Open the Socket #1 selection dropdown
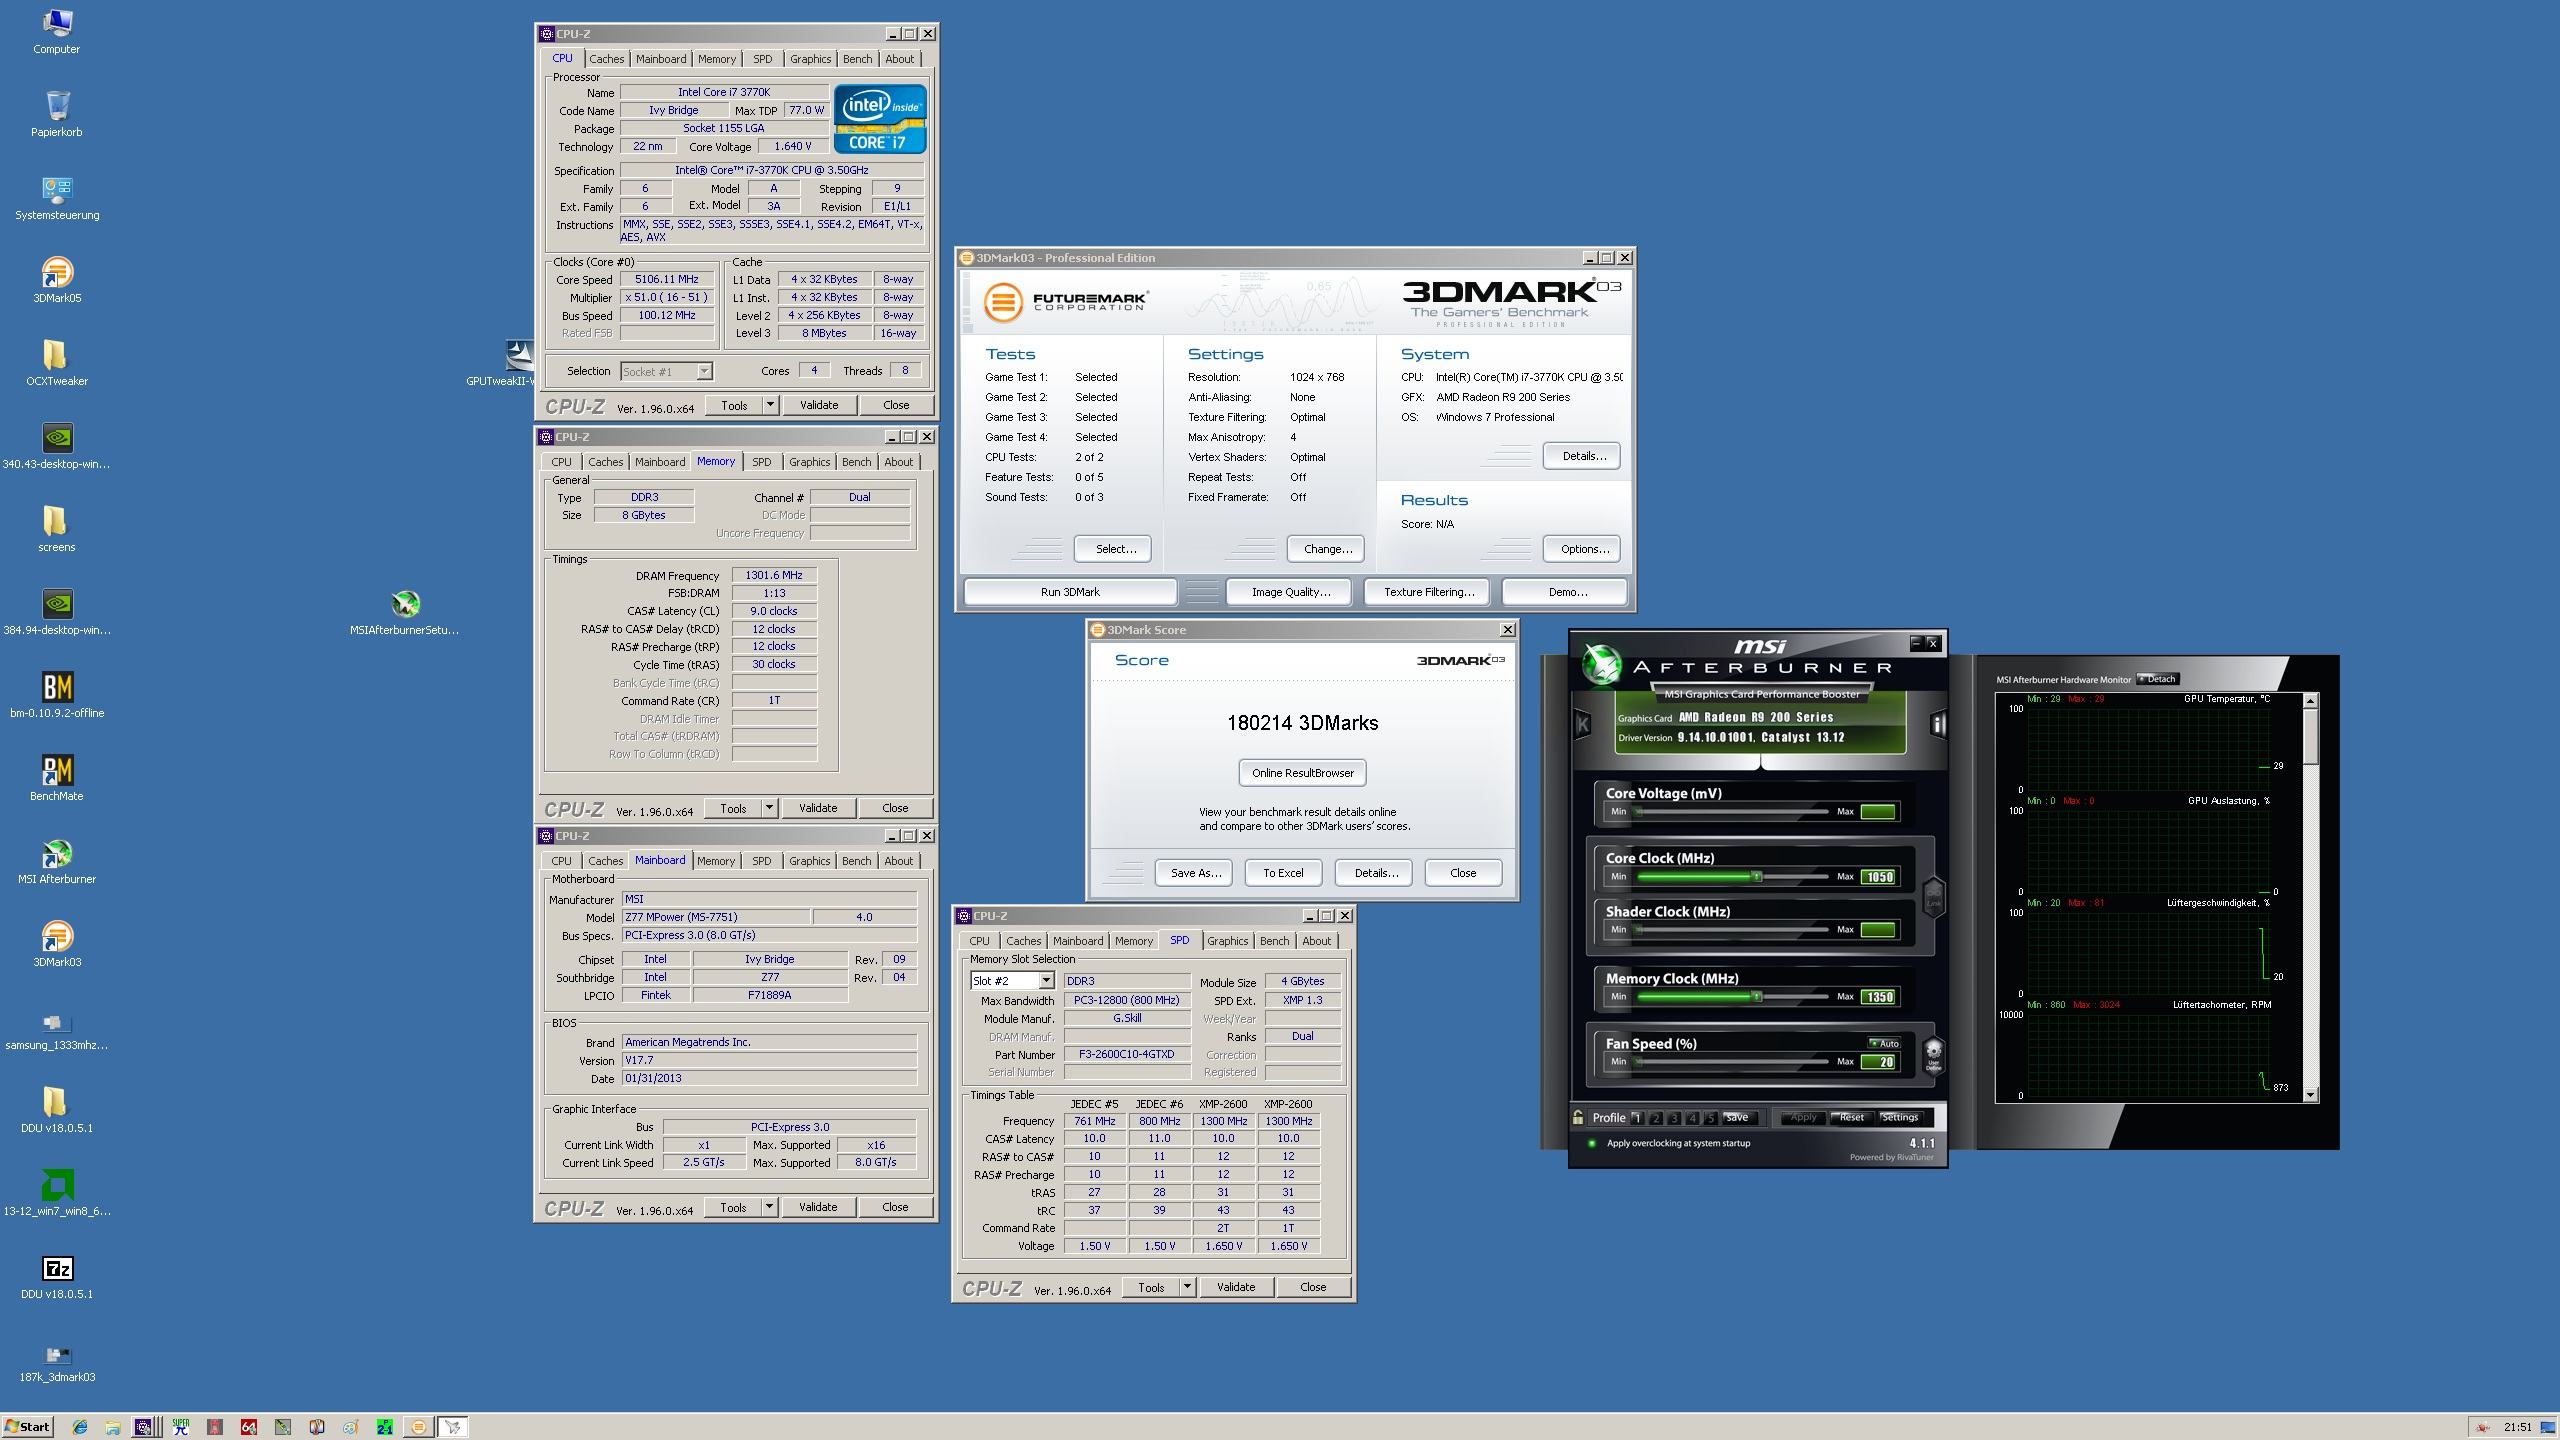Screen dimensions: 2560x1440 704,371
